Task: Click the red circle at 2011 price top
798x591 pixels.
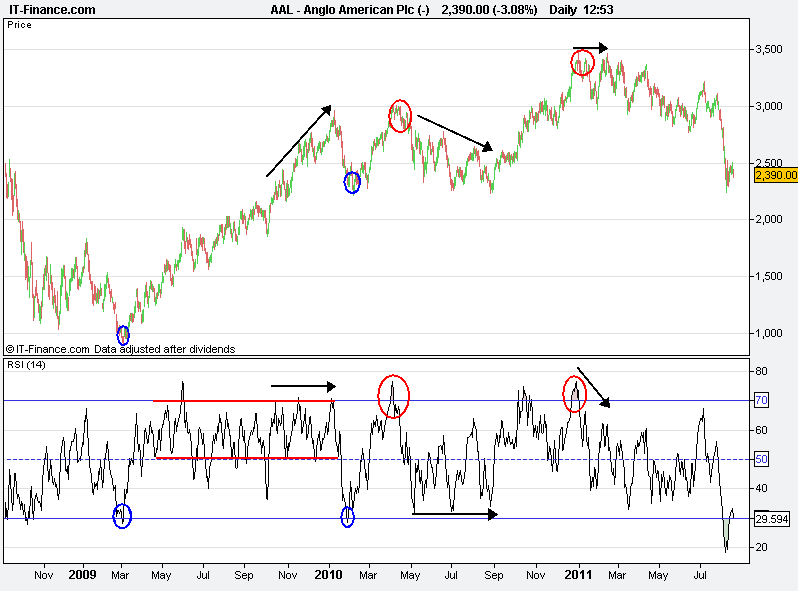Action: pyautogui.click(x=582, y=63)
